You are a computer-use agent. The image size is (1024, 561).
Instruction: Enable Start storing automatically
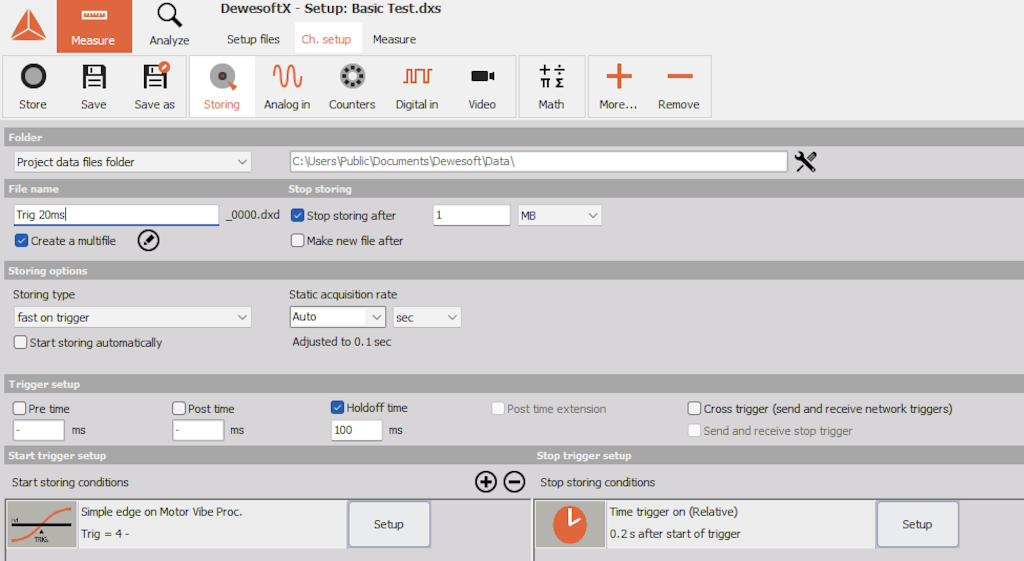pyautogui.click(x=20, y=342)
